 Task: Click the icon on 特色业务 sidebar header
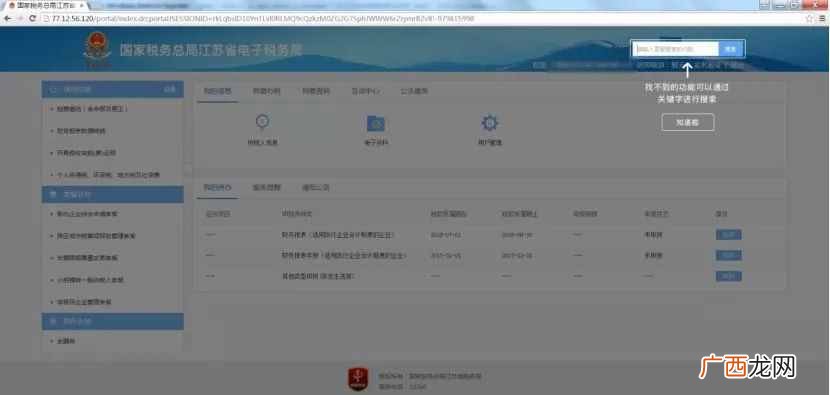coord(53,321)
